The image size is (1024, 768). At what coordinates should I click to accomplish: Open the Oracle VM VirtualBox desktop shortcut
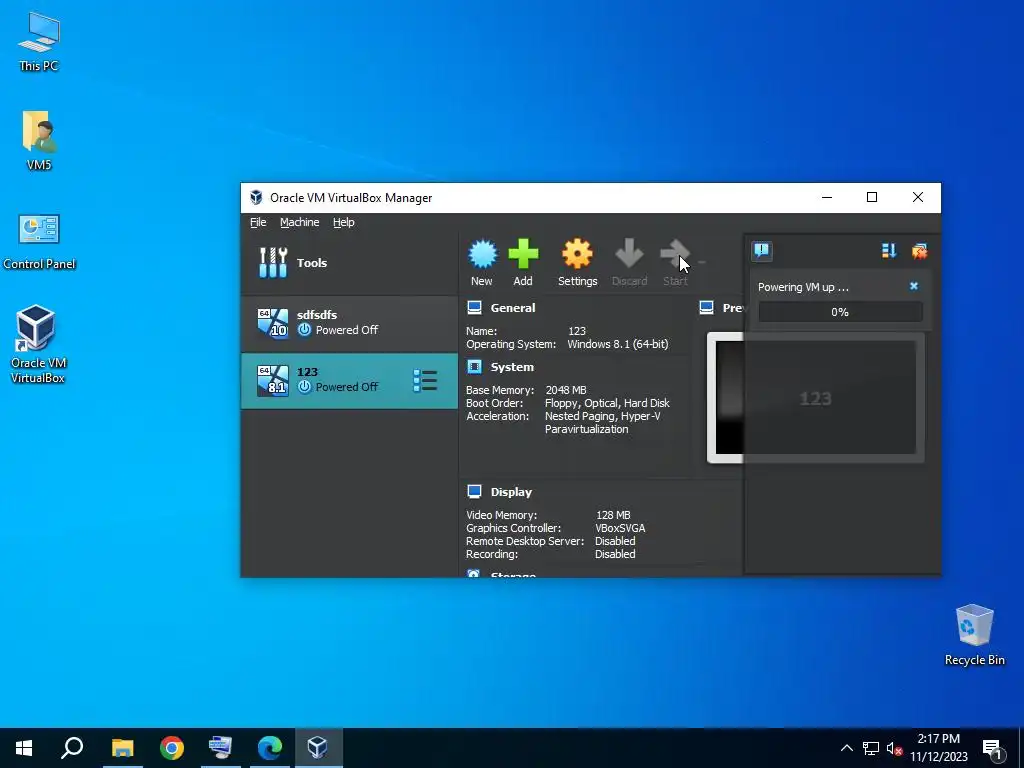[38, 344]
